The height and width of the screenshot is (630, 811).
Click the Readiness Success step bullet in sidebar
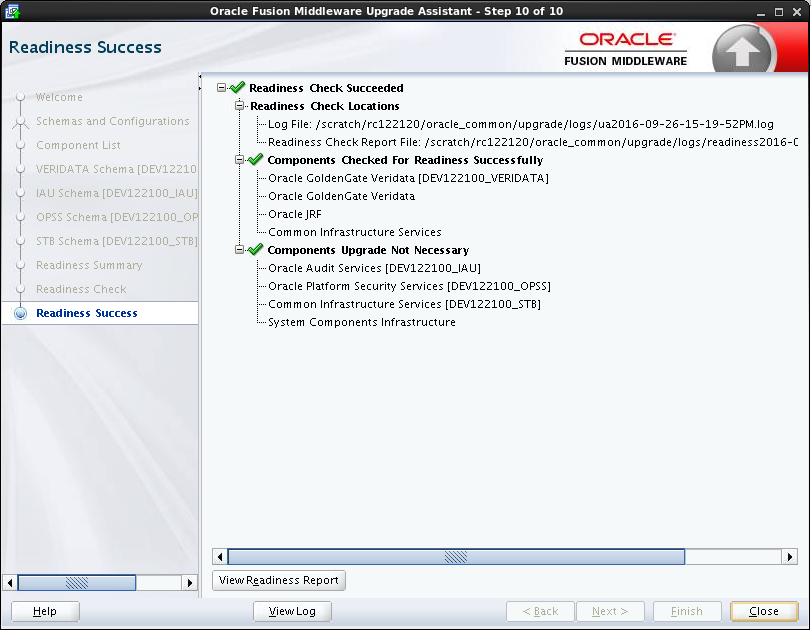20,313
